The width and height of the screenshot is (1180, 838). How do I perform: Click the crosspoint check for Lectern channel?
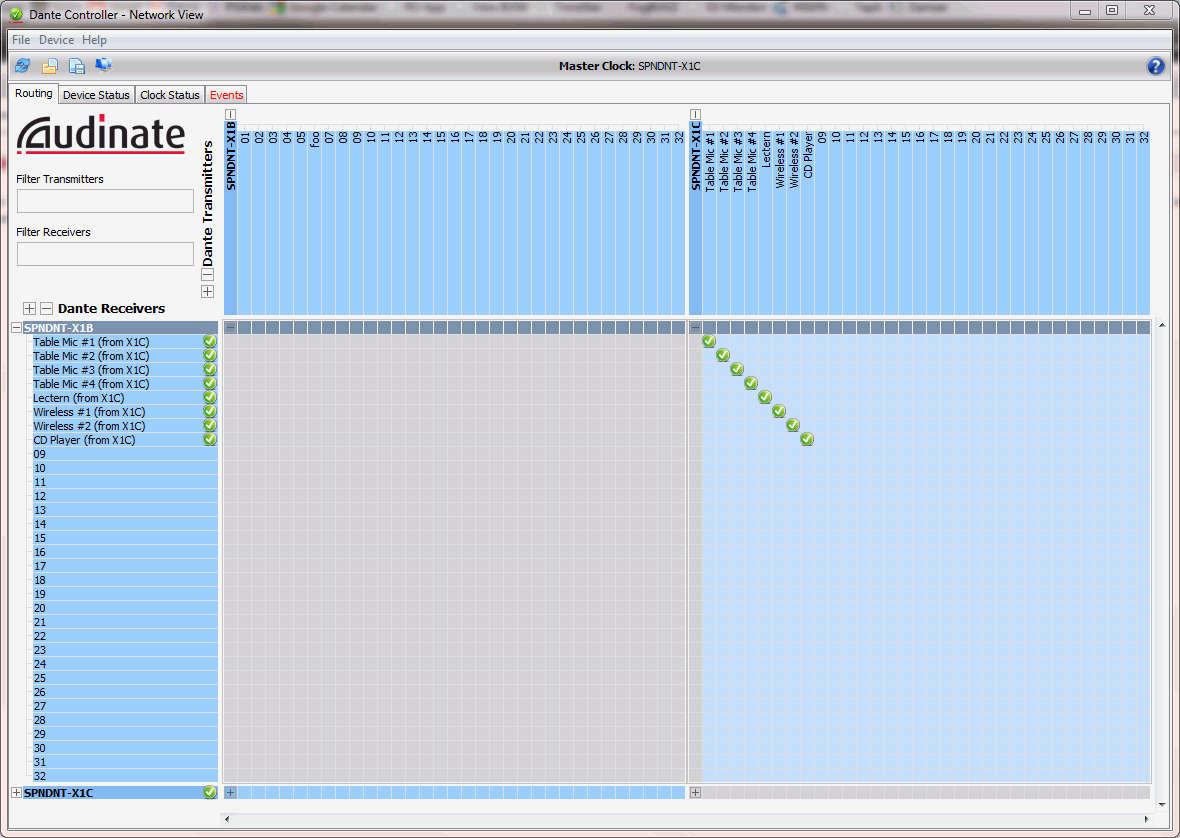(x=765, y=397)
